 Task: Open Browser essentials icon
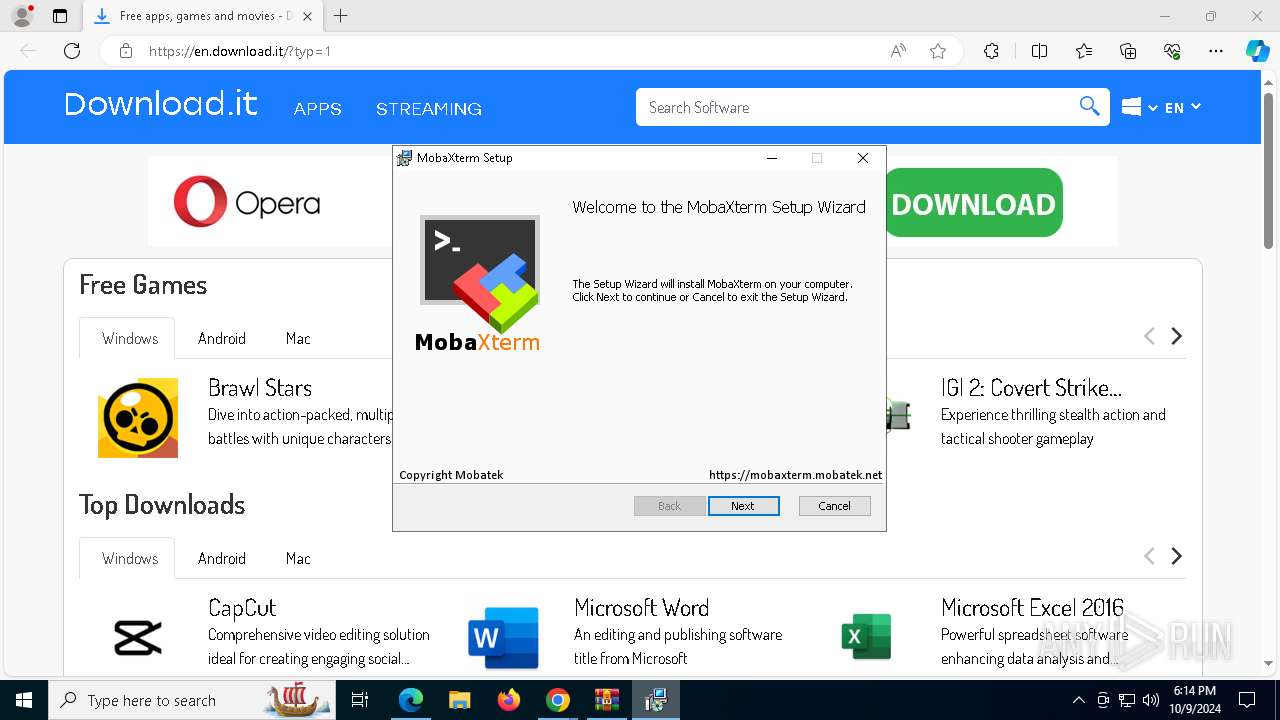(1172, 51)
